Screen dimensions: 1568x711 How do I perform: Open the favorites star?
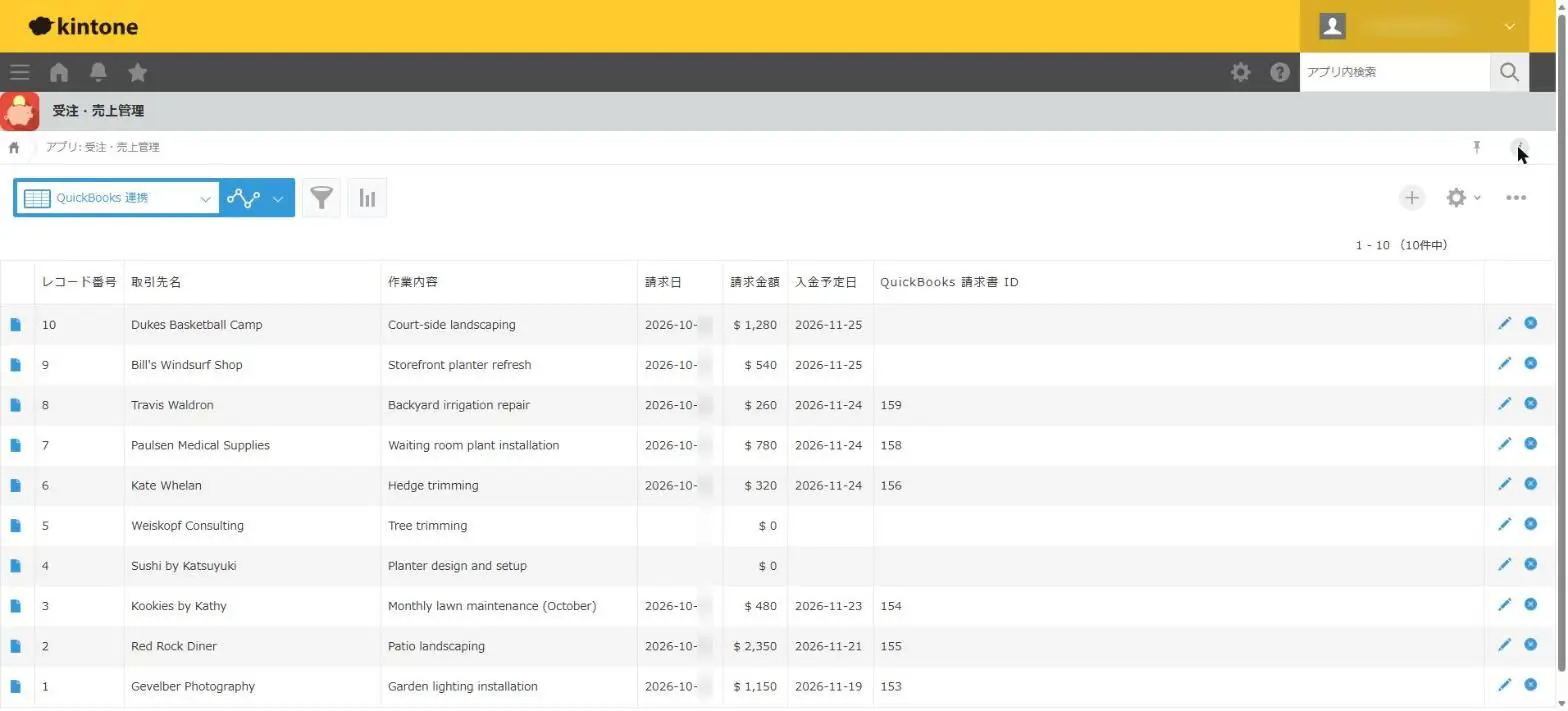click(138, 72)
